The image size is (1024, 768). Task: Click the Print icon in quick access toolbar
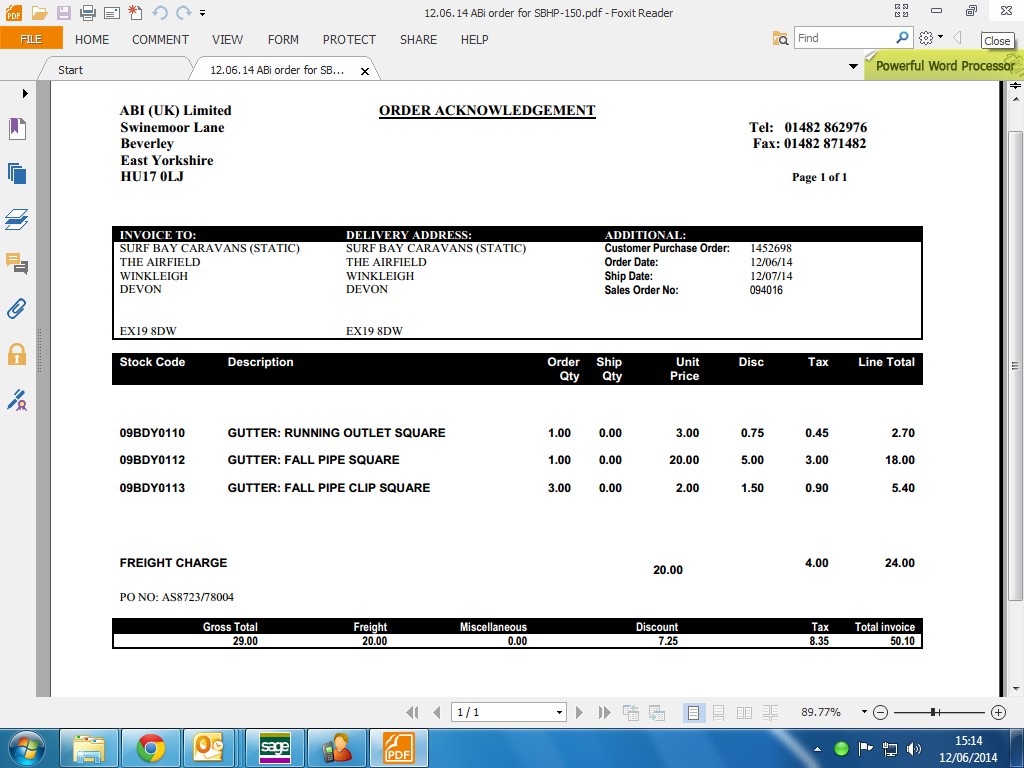(87, 13)
